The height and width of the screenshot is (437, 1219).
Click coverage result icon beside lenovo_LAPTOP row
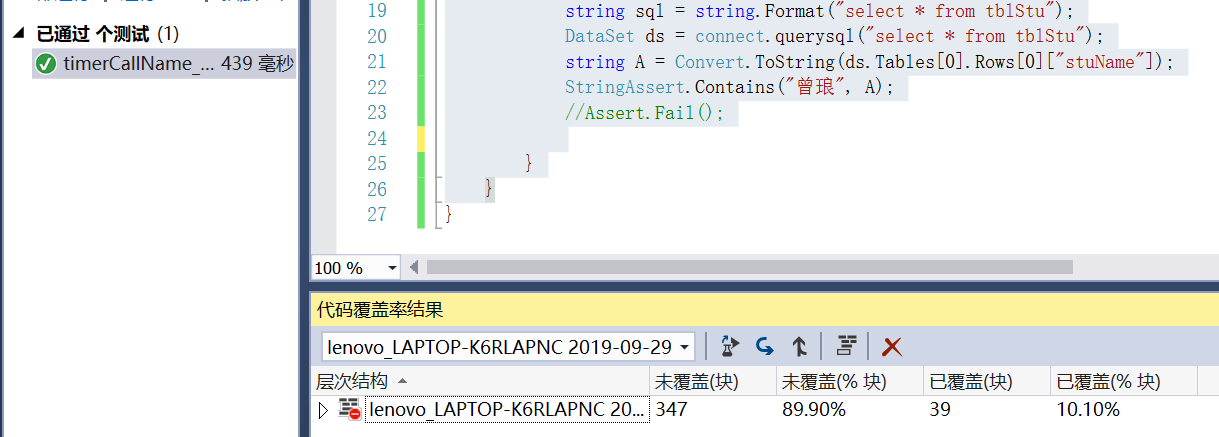(x=349, y=409)
